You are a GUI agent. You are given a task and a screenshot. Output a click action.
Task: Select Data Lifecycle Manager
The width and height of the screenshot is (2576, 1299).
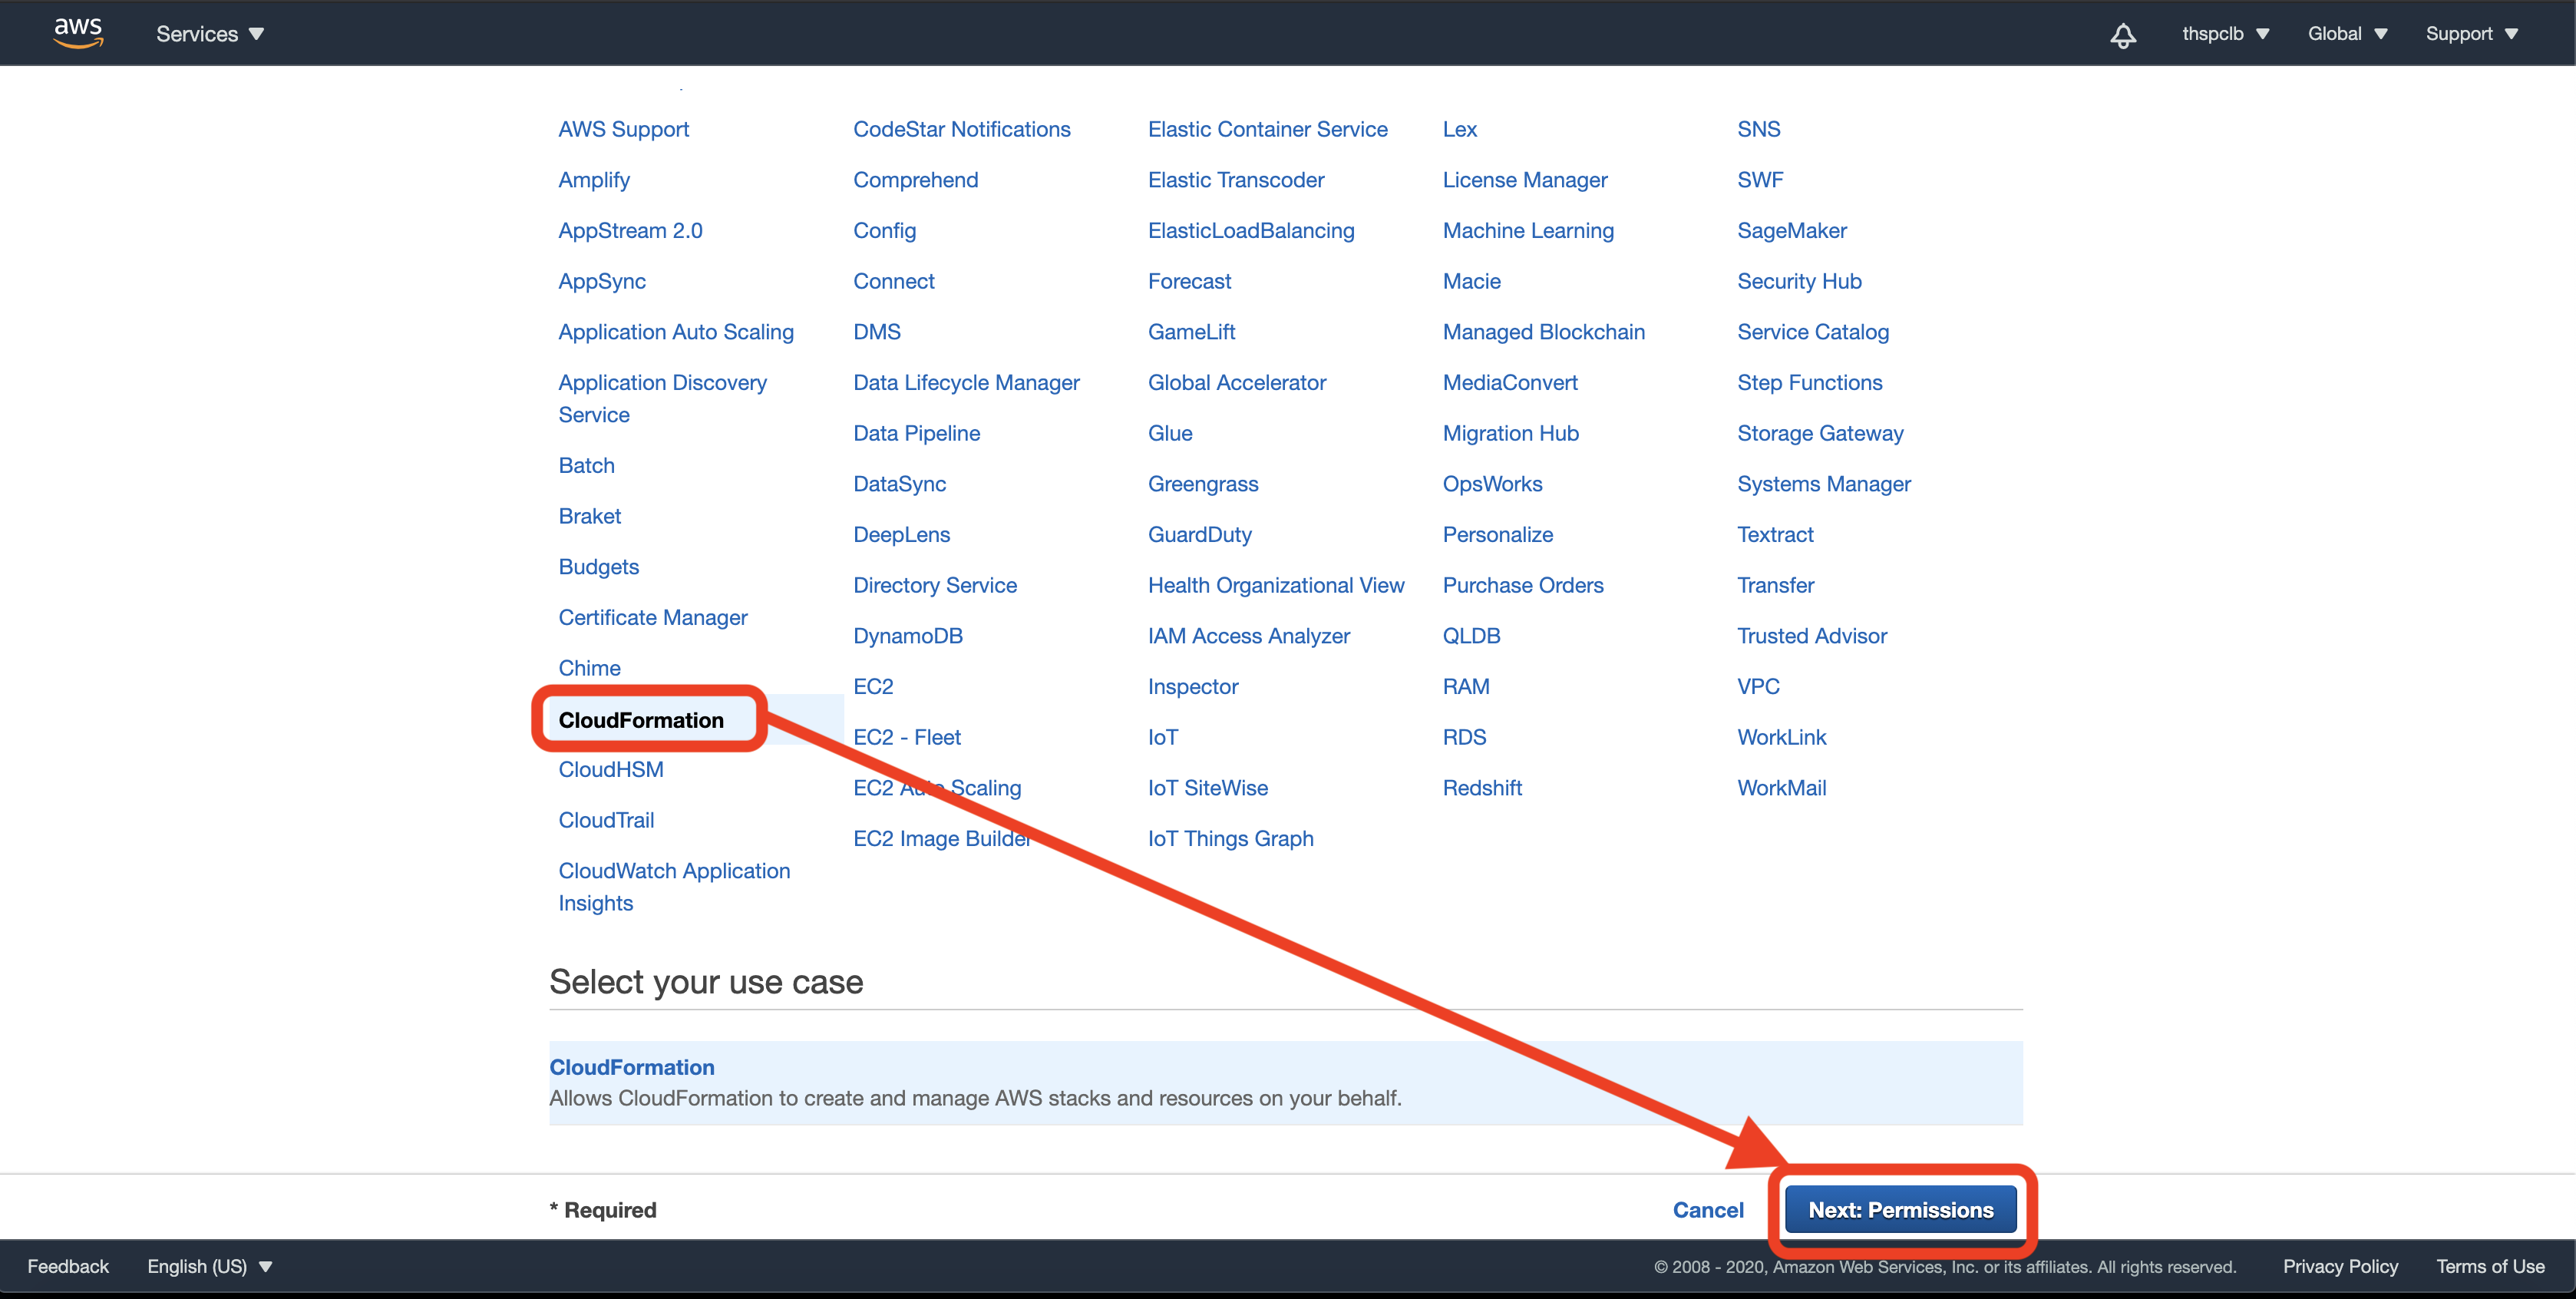pyautogui.click(x=966, y=383)
